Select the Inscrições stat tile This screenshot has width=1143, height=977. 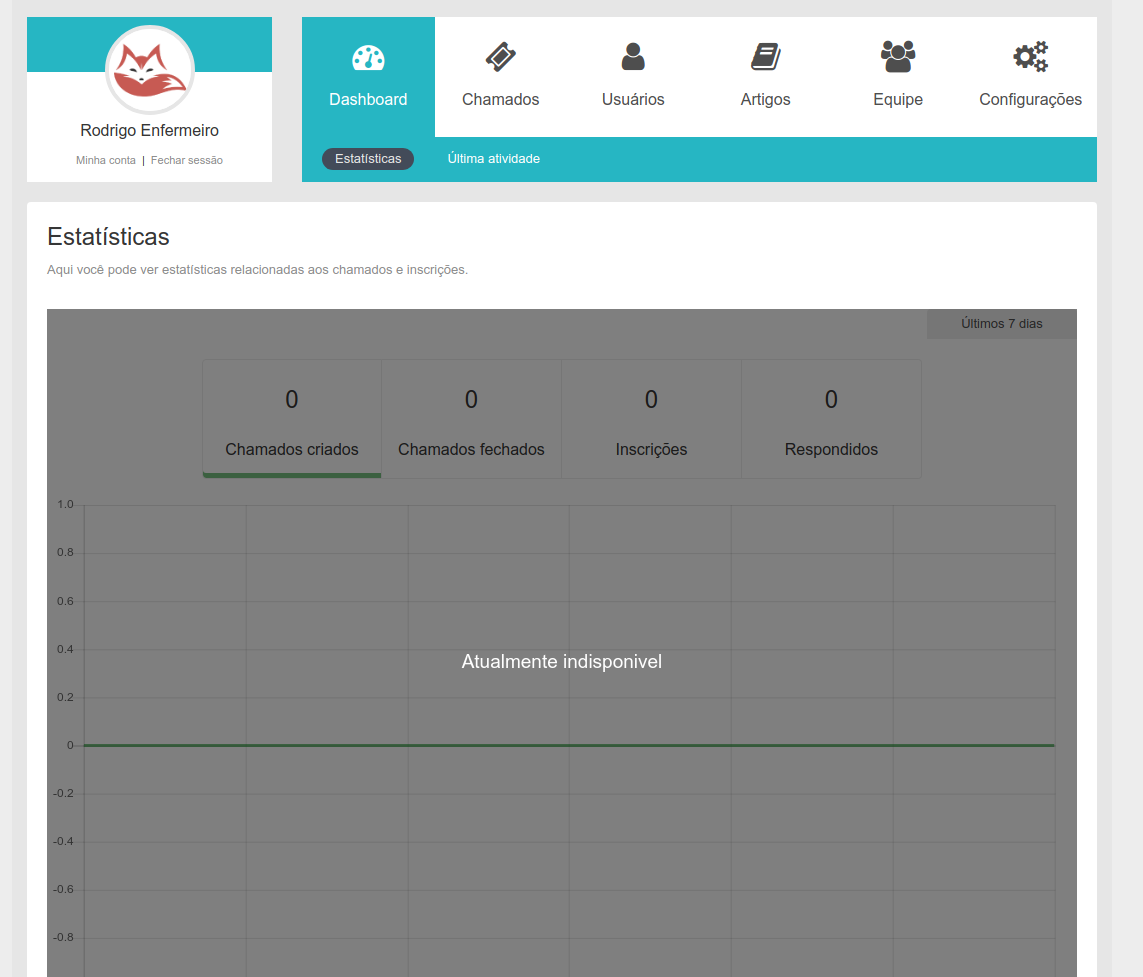tap(651, 418)
